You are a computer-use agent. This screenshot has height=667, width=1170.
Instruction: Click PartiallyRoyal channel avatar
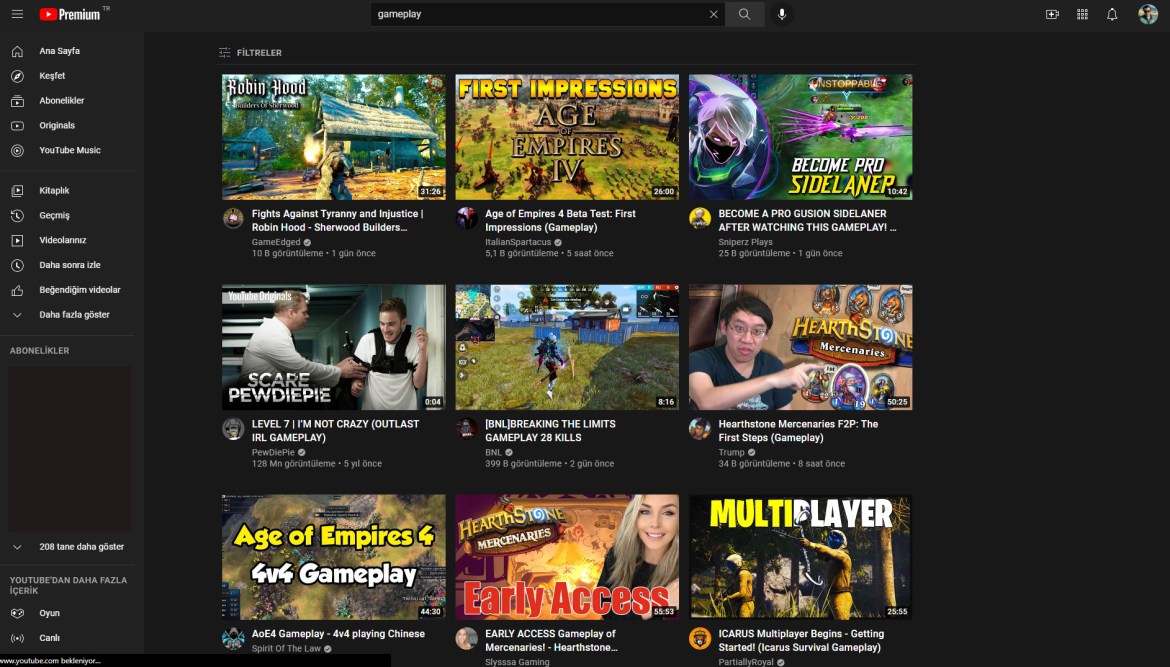pyautogui.click(x=700, y=639)
